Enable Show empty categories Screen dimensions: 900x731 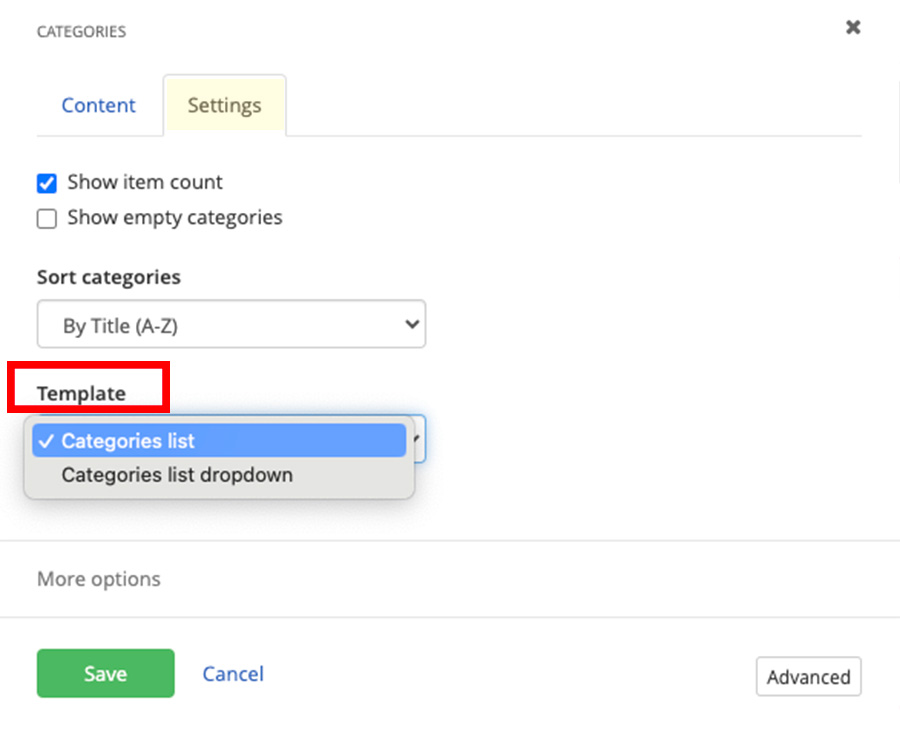[46, 218]
